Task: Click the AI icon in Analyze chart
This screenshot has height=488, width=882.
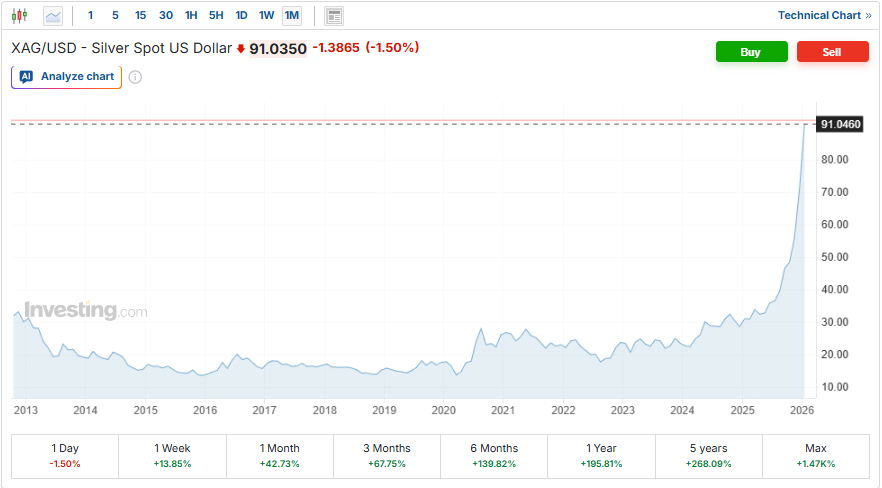Action: point(27,76)
